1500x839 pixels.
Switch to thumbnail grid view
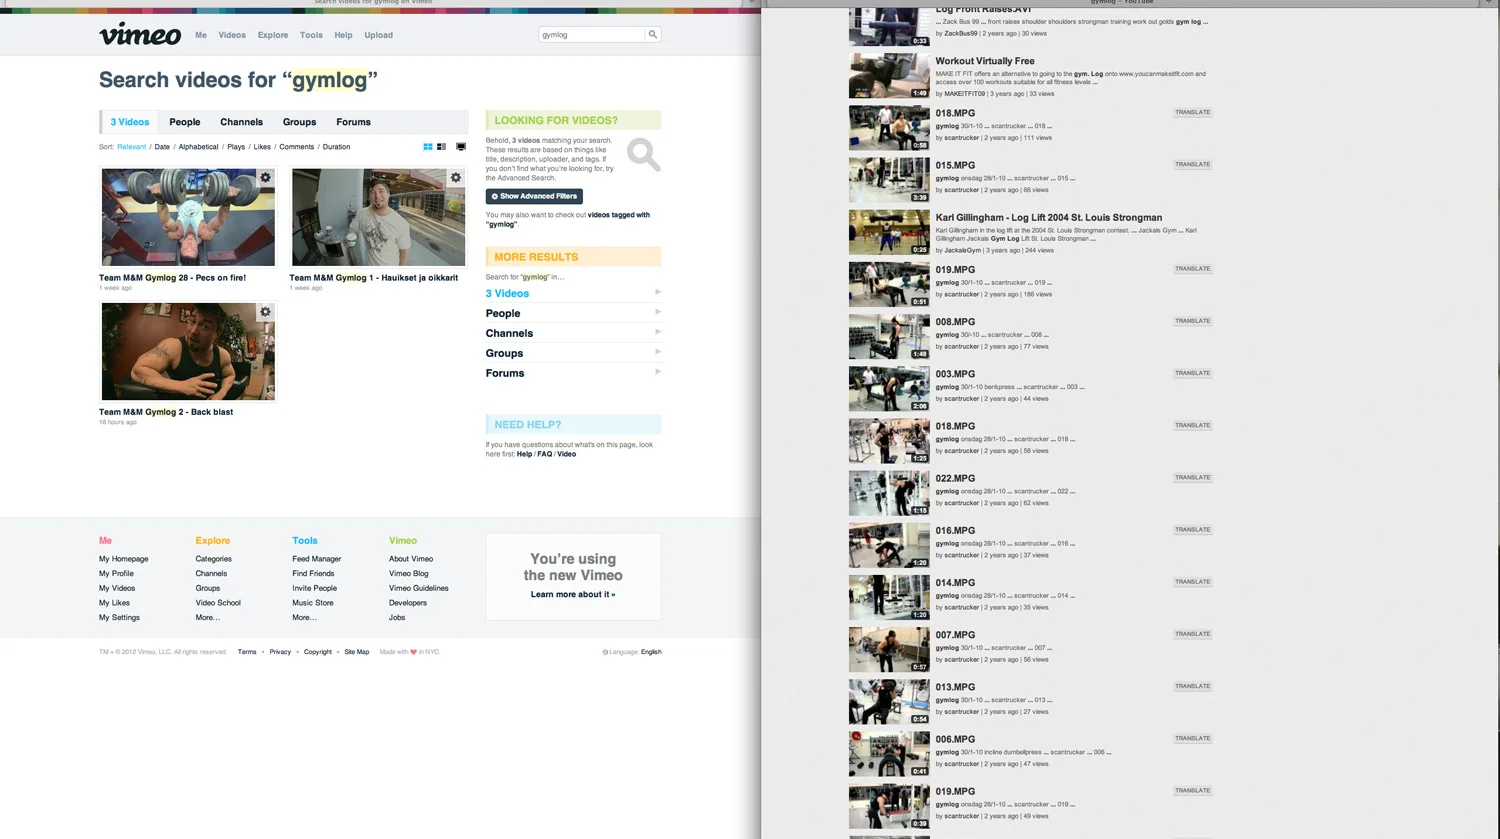tap(428, 147)
